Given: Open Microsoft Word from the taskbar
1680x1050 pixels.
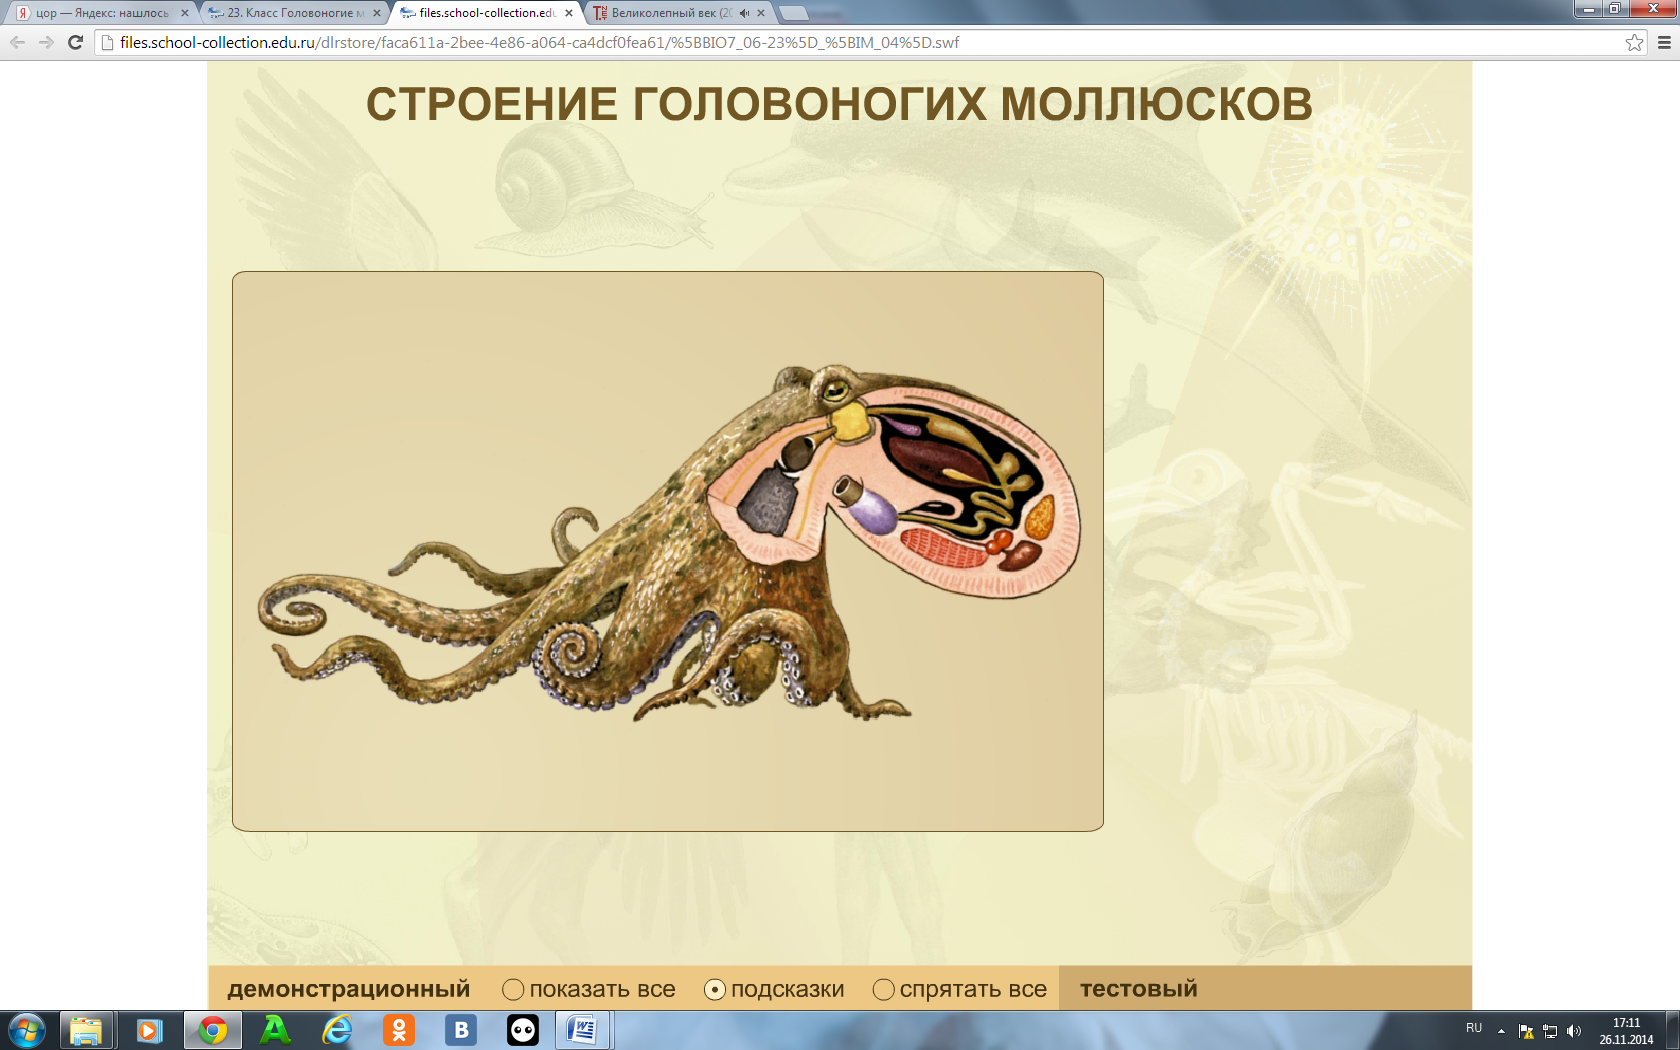Looking at the screenshot, I should [x=583, y=1029].
